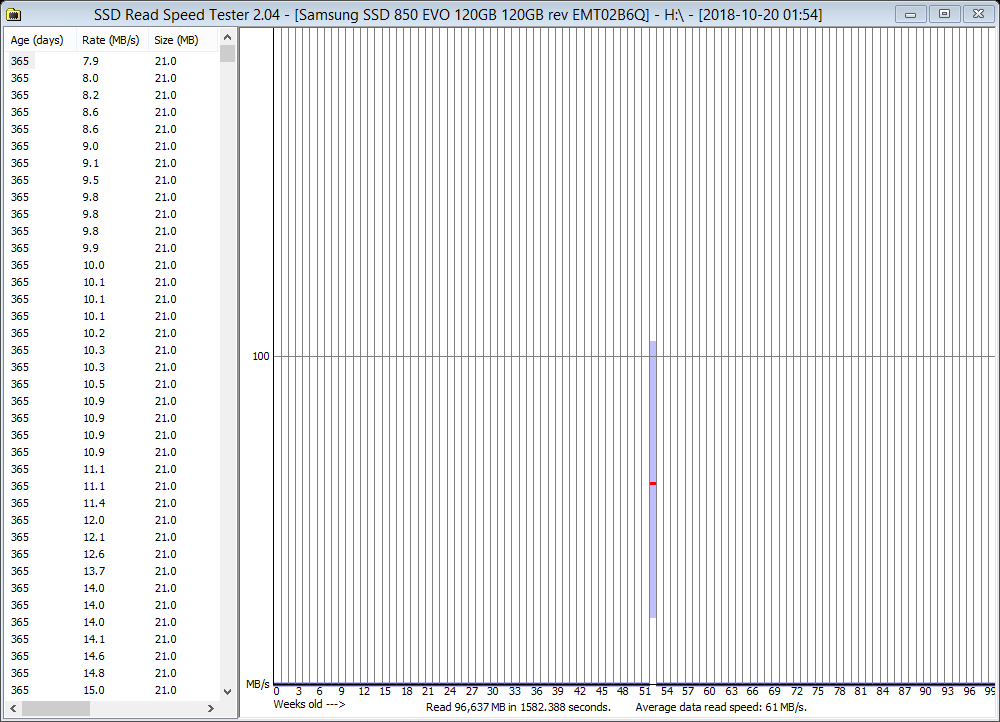Click the list's scroll up arrow

[x=228, y=38]
